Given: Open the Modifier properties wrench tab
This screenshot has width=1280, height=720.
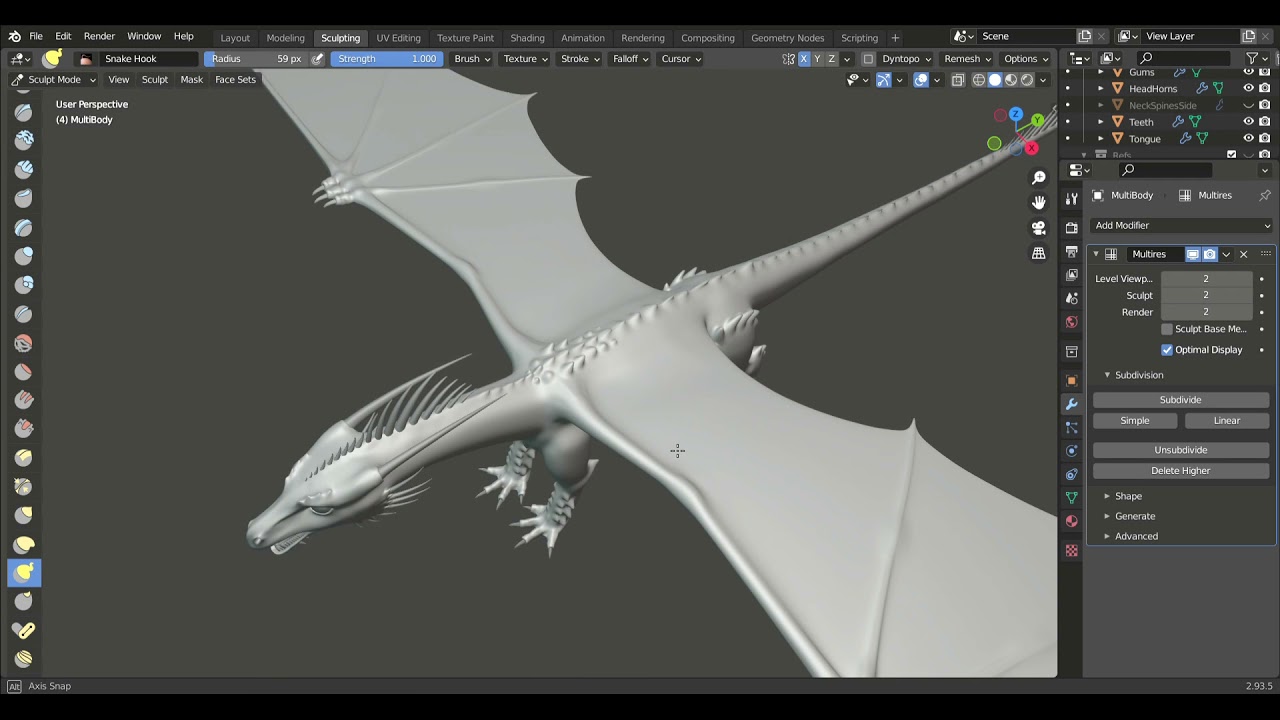Looking at the screenshot, I should tap(1072, 404).
